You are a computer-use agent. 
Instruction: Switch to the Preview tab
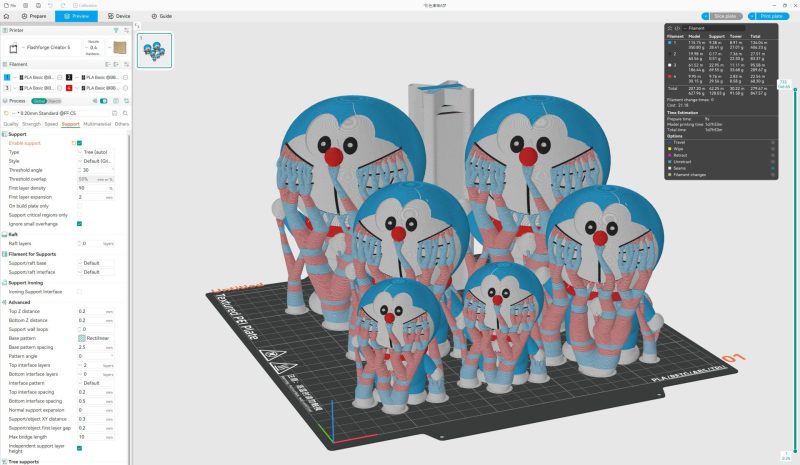[77, 16]
